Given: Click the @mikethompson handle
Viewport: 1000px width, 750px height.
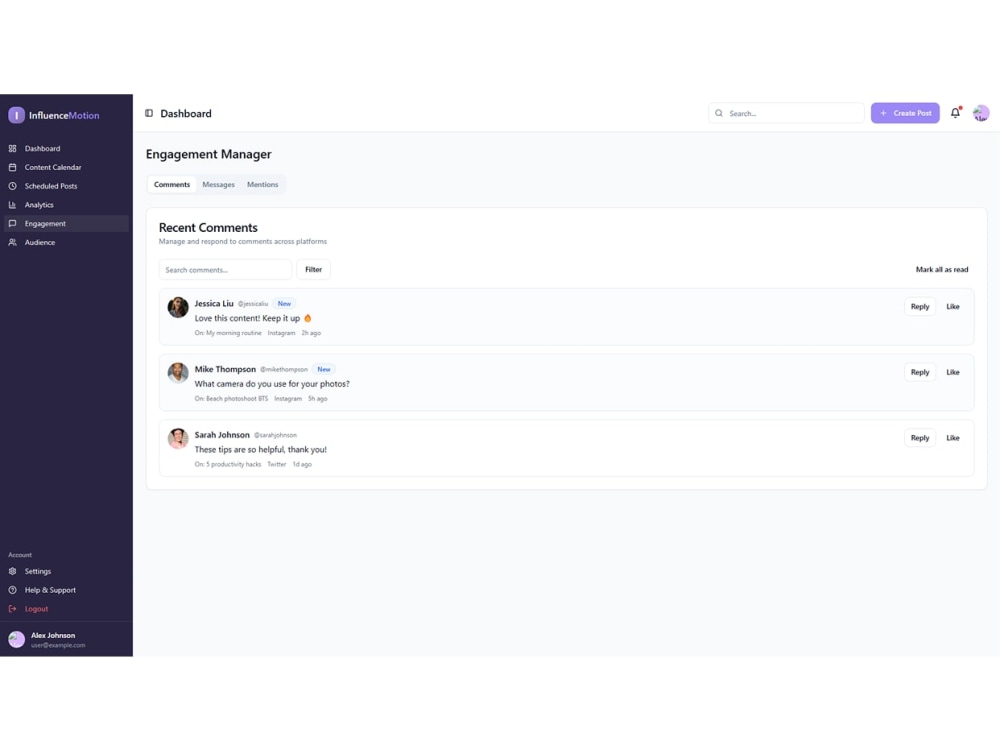Looking at the screenshot, I should pyautogui.click(x=284, y=370).
